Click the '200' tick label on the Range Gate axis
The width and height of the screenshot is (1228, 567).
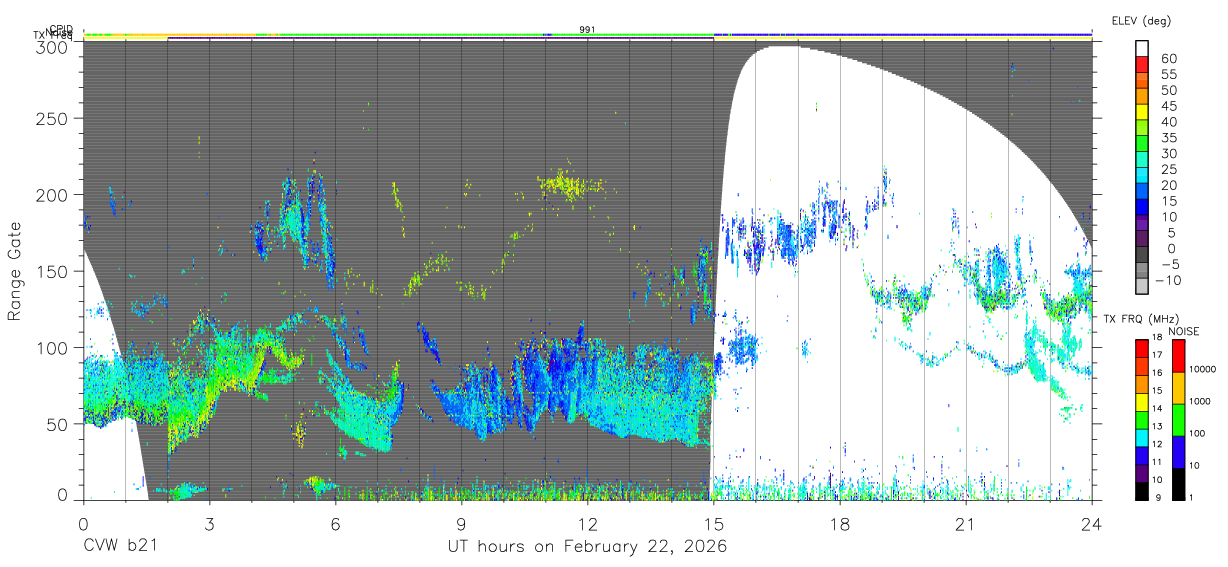click(53, 194)
